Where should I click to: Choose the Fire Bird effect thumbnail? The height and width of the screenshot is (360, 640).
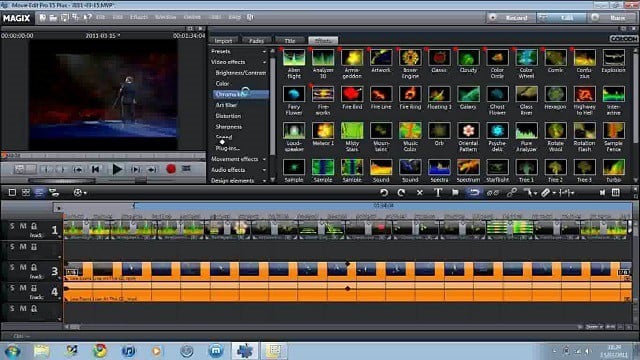pyautogui.click(x=352, y=98)
